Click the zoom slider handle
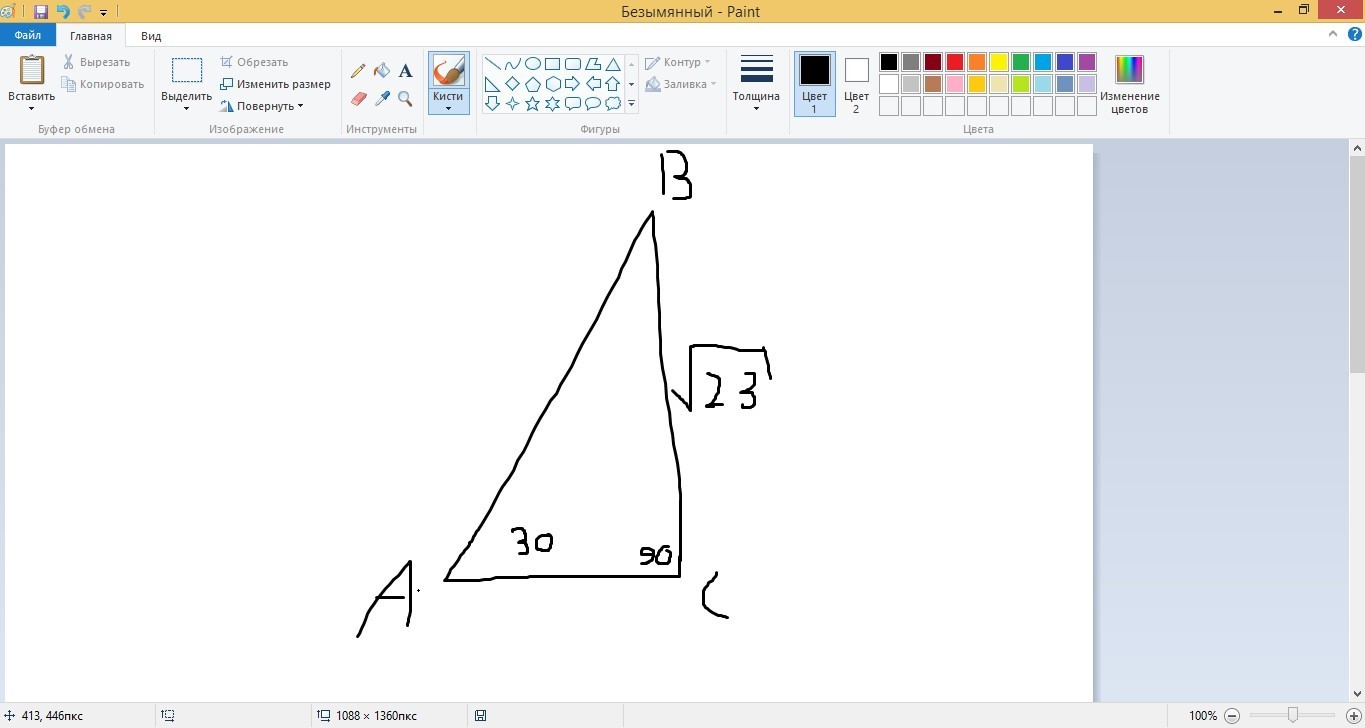The height and width of the screenshot is (728, 1365). pyautogui.click(x=1293, y=716)
